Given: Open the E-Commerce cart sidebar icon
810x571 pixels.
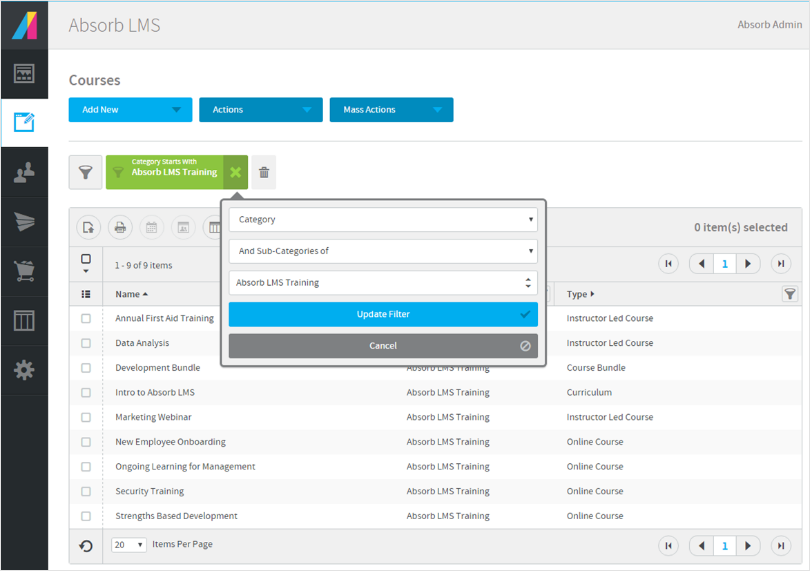Looking at the screenshot, I should pyautogui.click(x=24, y=271).
